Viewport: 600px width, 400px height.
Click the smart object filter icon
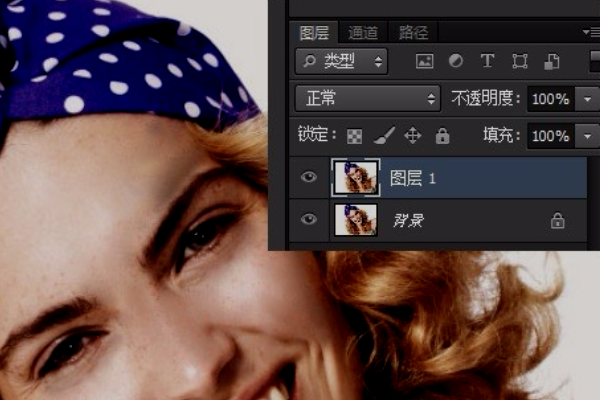551,62
